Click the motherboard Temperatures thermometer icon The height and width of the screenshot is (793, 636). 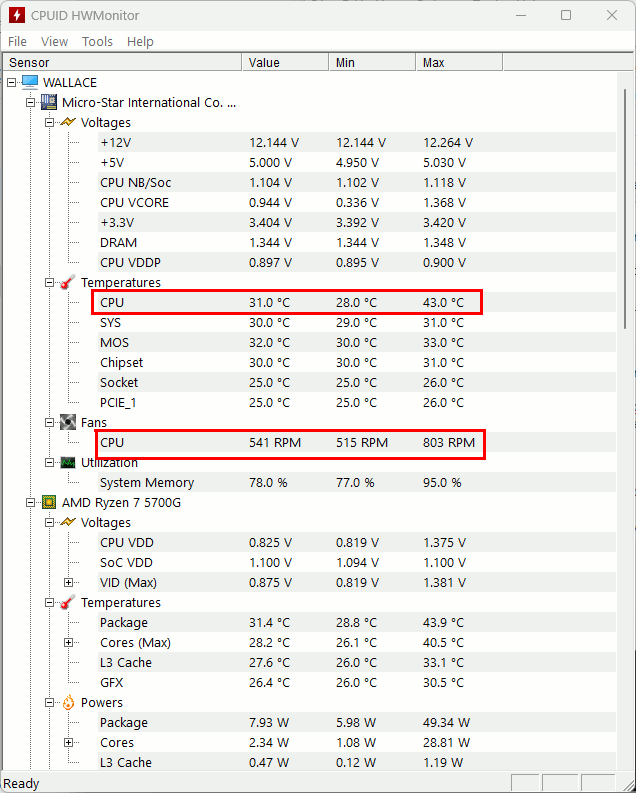tap(68, 282)
